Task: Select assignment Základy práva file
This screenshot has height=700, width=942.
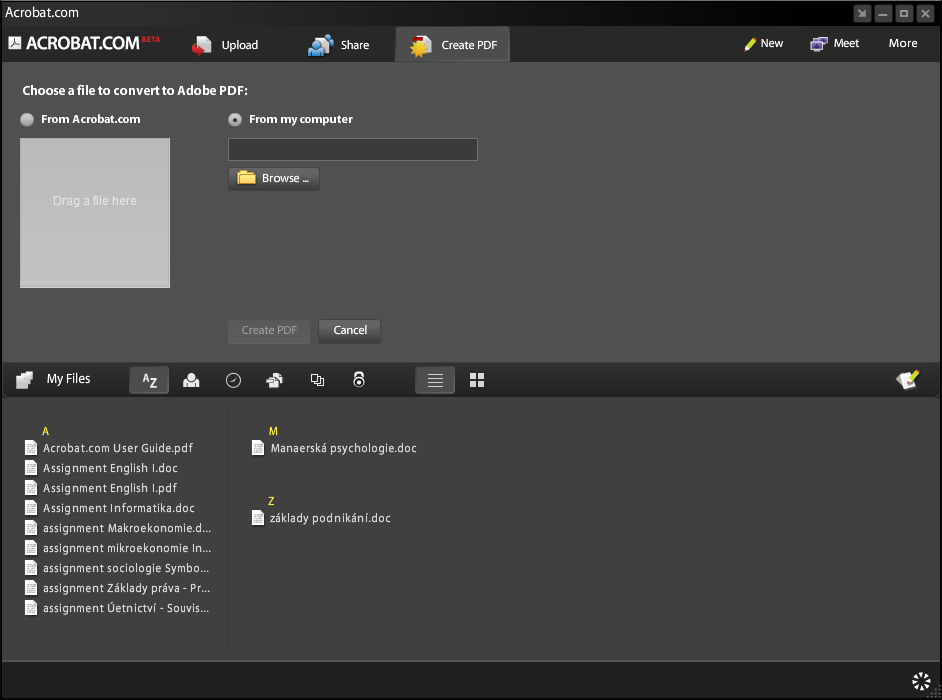Action: pyautogui.click(x=126, y=588)
